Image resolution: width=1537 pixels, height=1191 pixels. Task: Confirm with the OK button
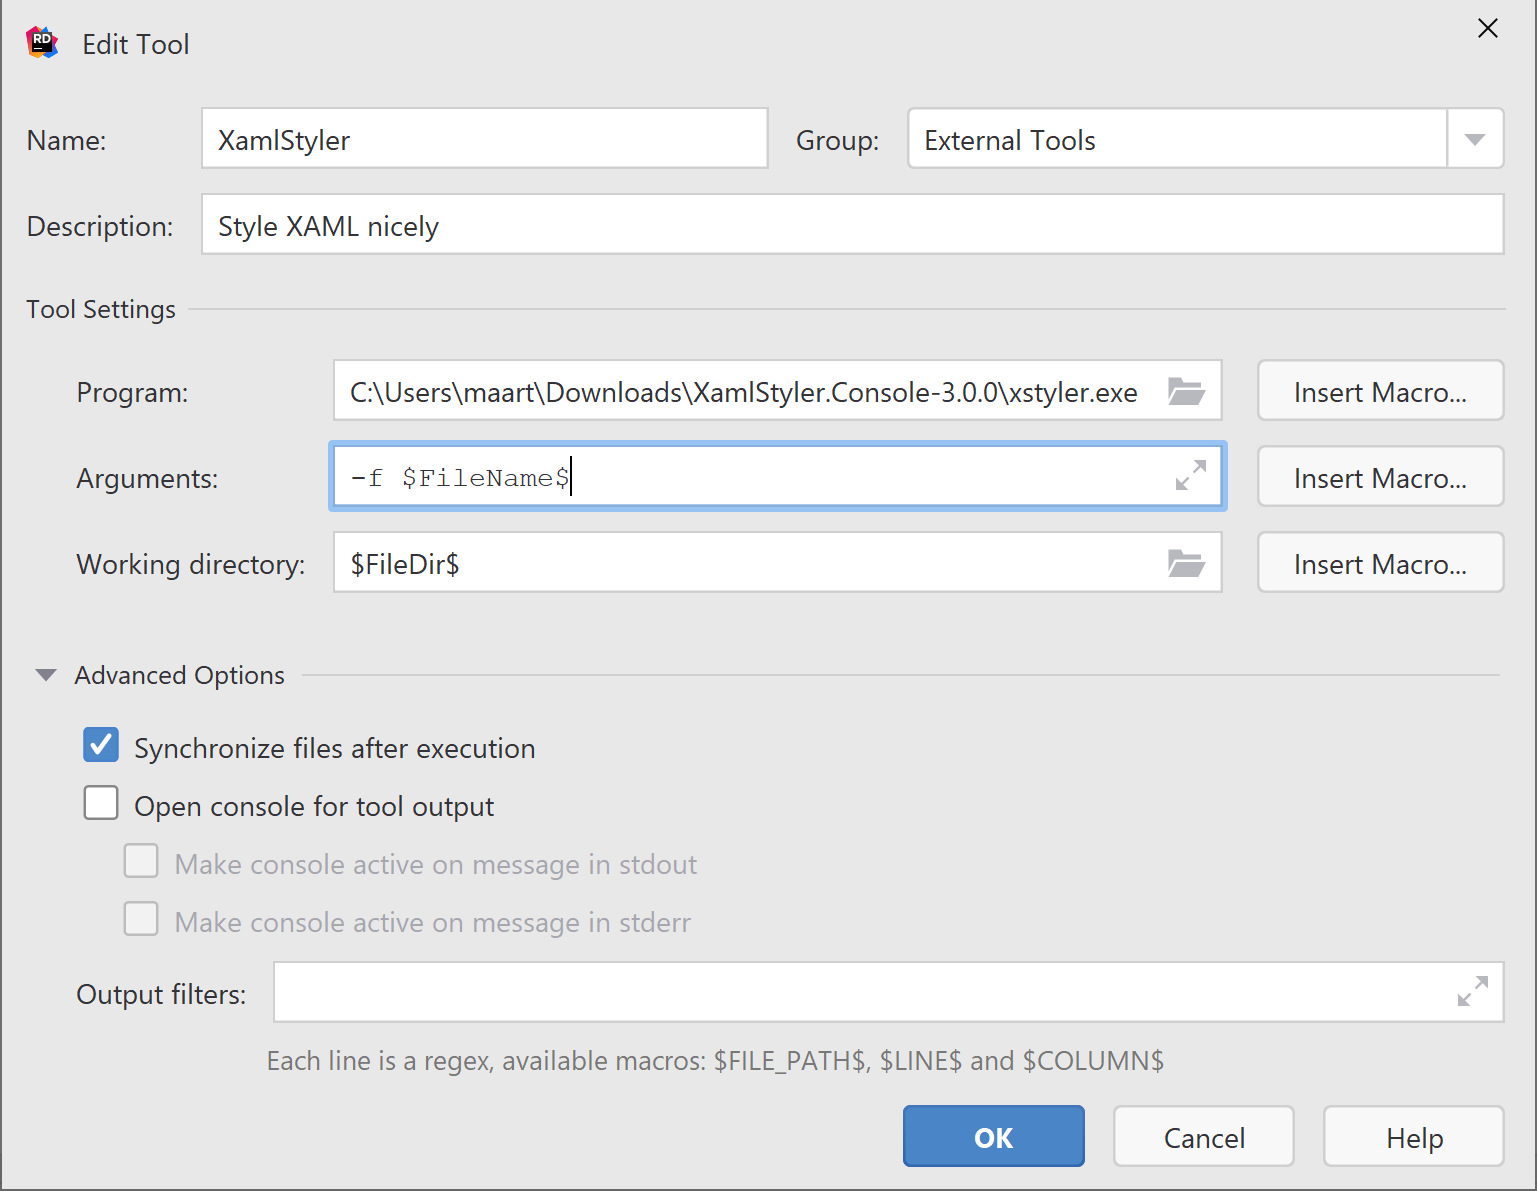click(x=994, y=1137)
